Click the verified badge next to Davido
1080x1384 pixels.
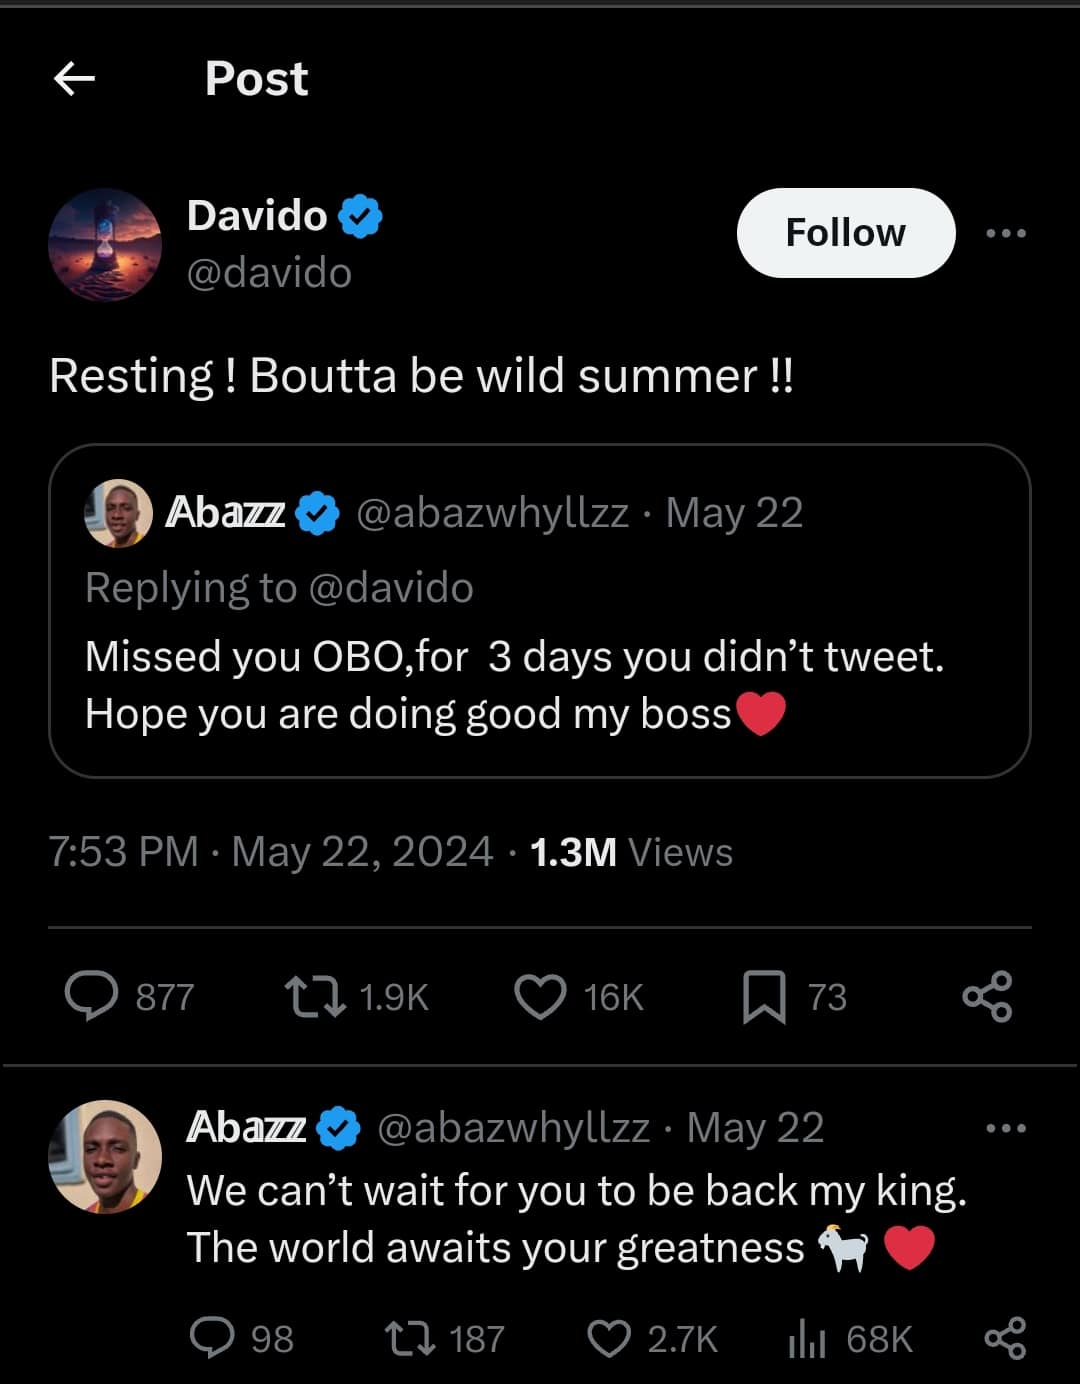[362, 214]
